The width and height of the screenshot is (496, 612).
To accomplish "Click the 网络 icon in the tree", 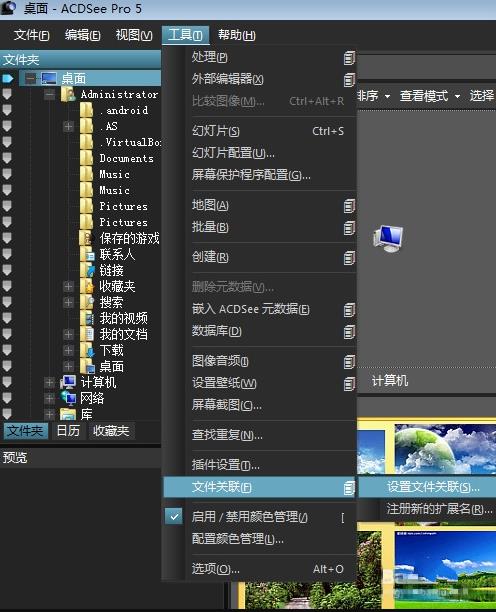I will click(x=68, y=398).
